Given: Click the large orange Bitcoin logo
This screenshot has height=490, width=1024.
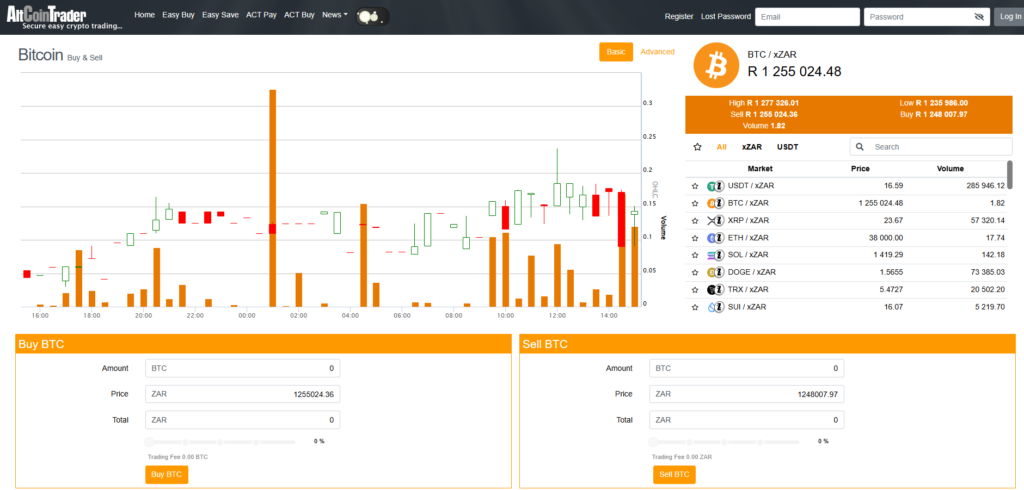Looking at the screenshot, I should (716, 66).
